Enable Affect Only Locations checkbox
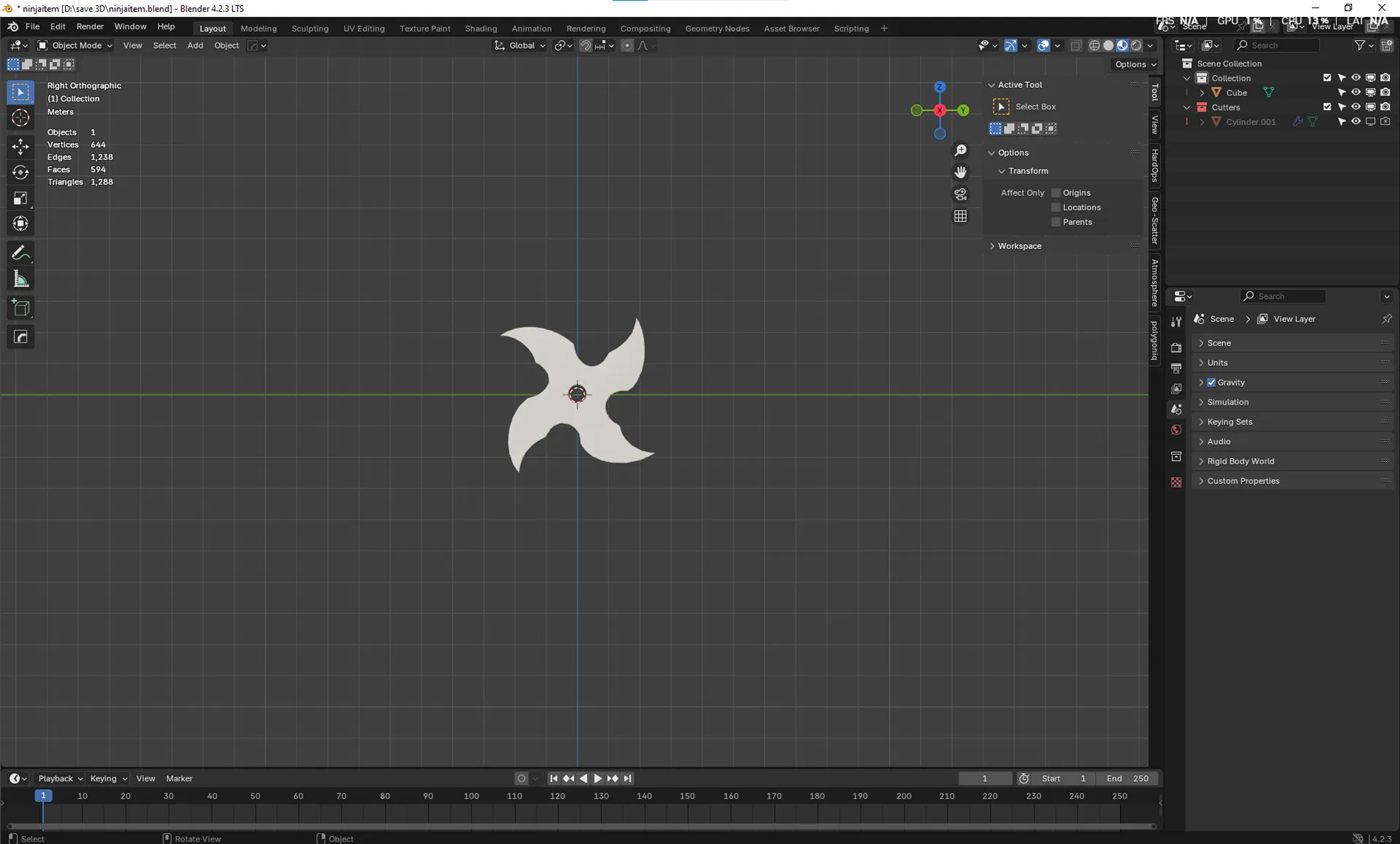Screen dimensions: 1400x844 [1055, 208]
